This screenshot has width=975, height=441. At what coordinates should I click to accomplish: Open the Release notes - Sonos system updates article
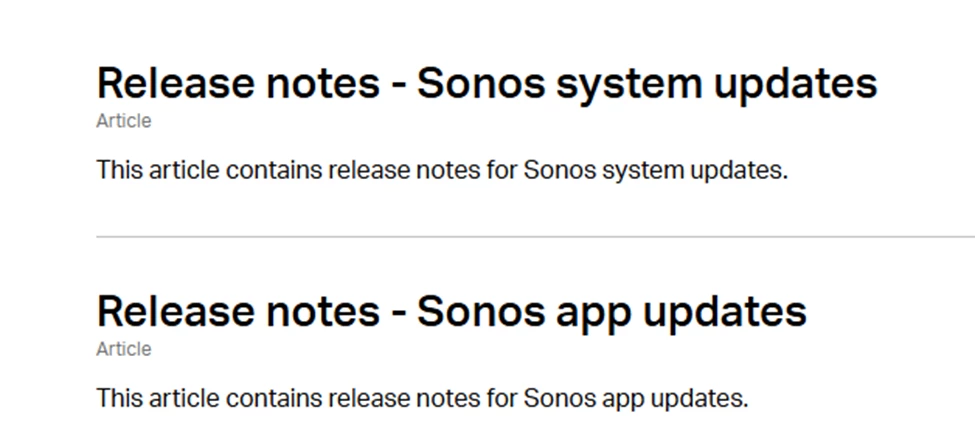(487, 83)
